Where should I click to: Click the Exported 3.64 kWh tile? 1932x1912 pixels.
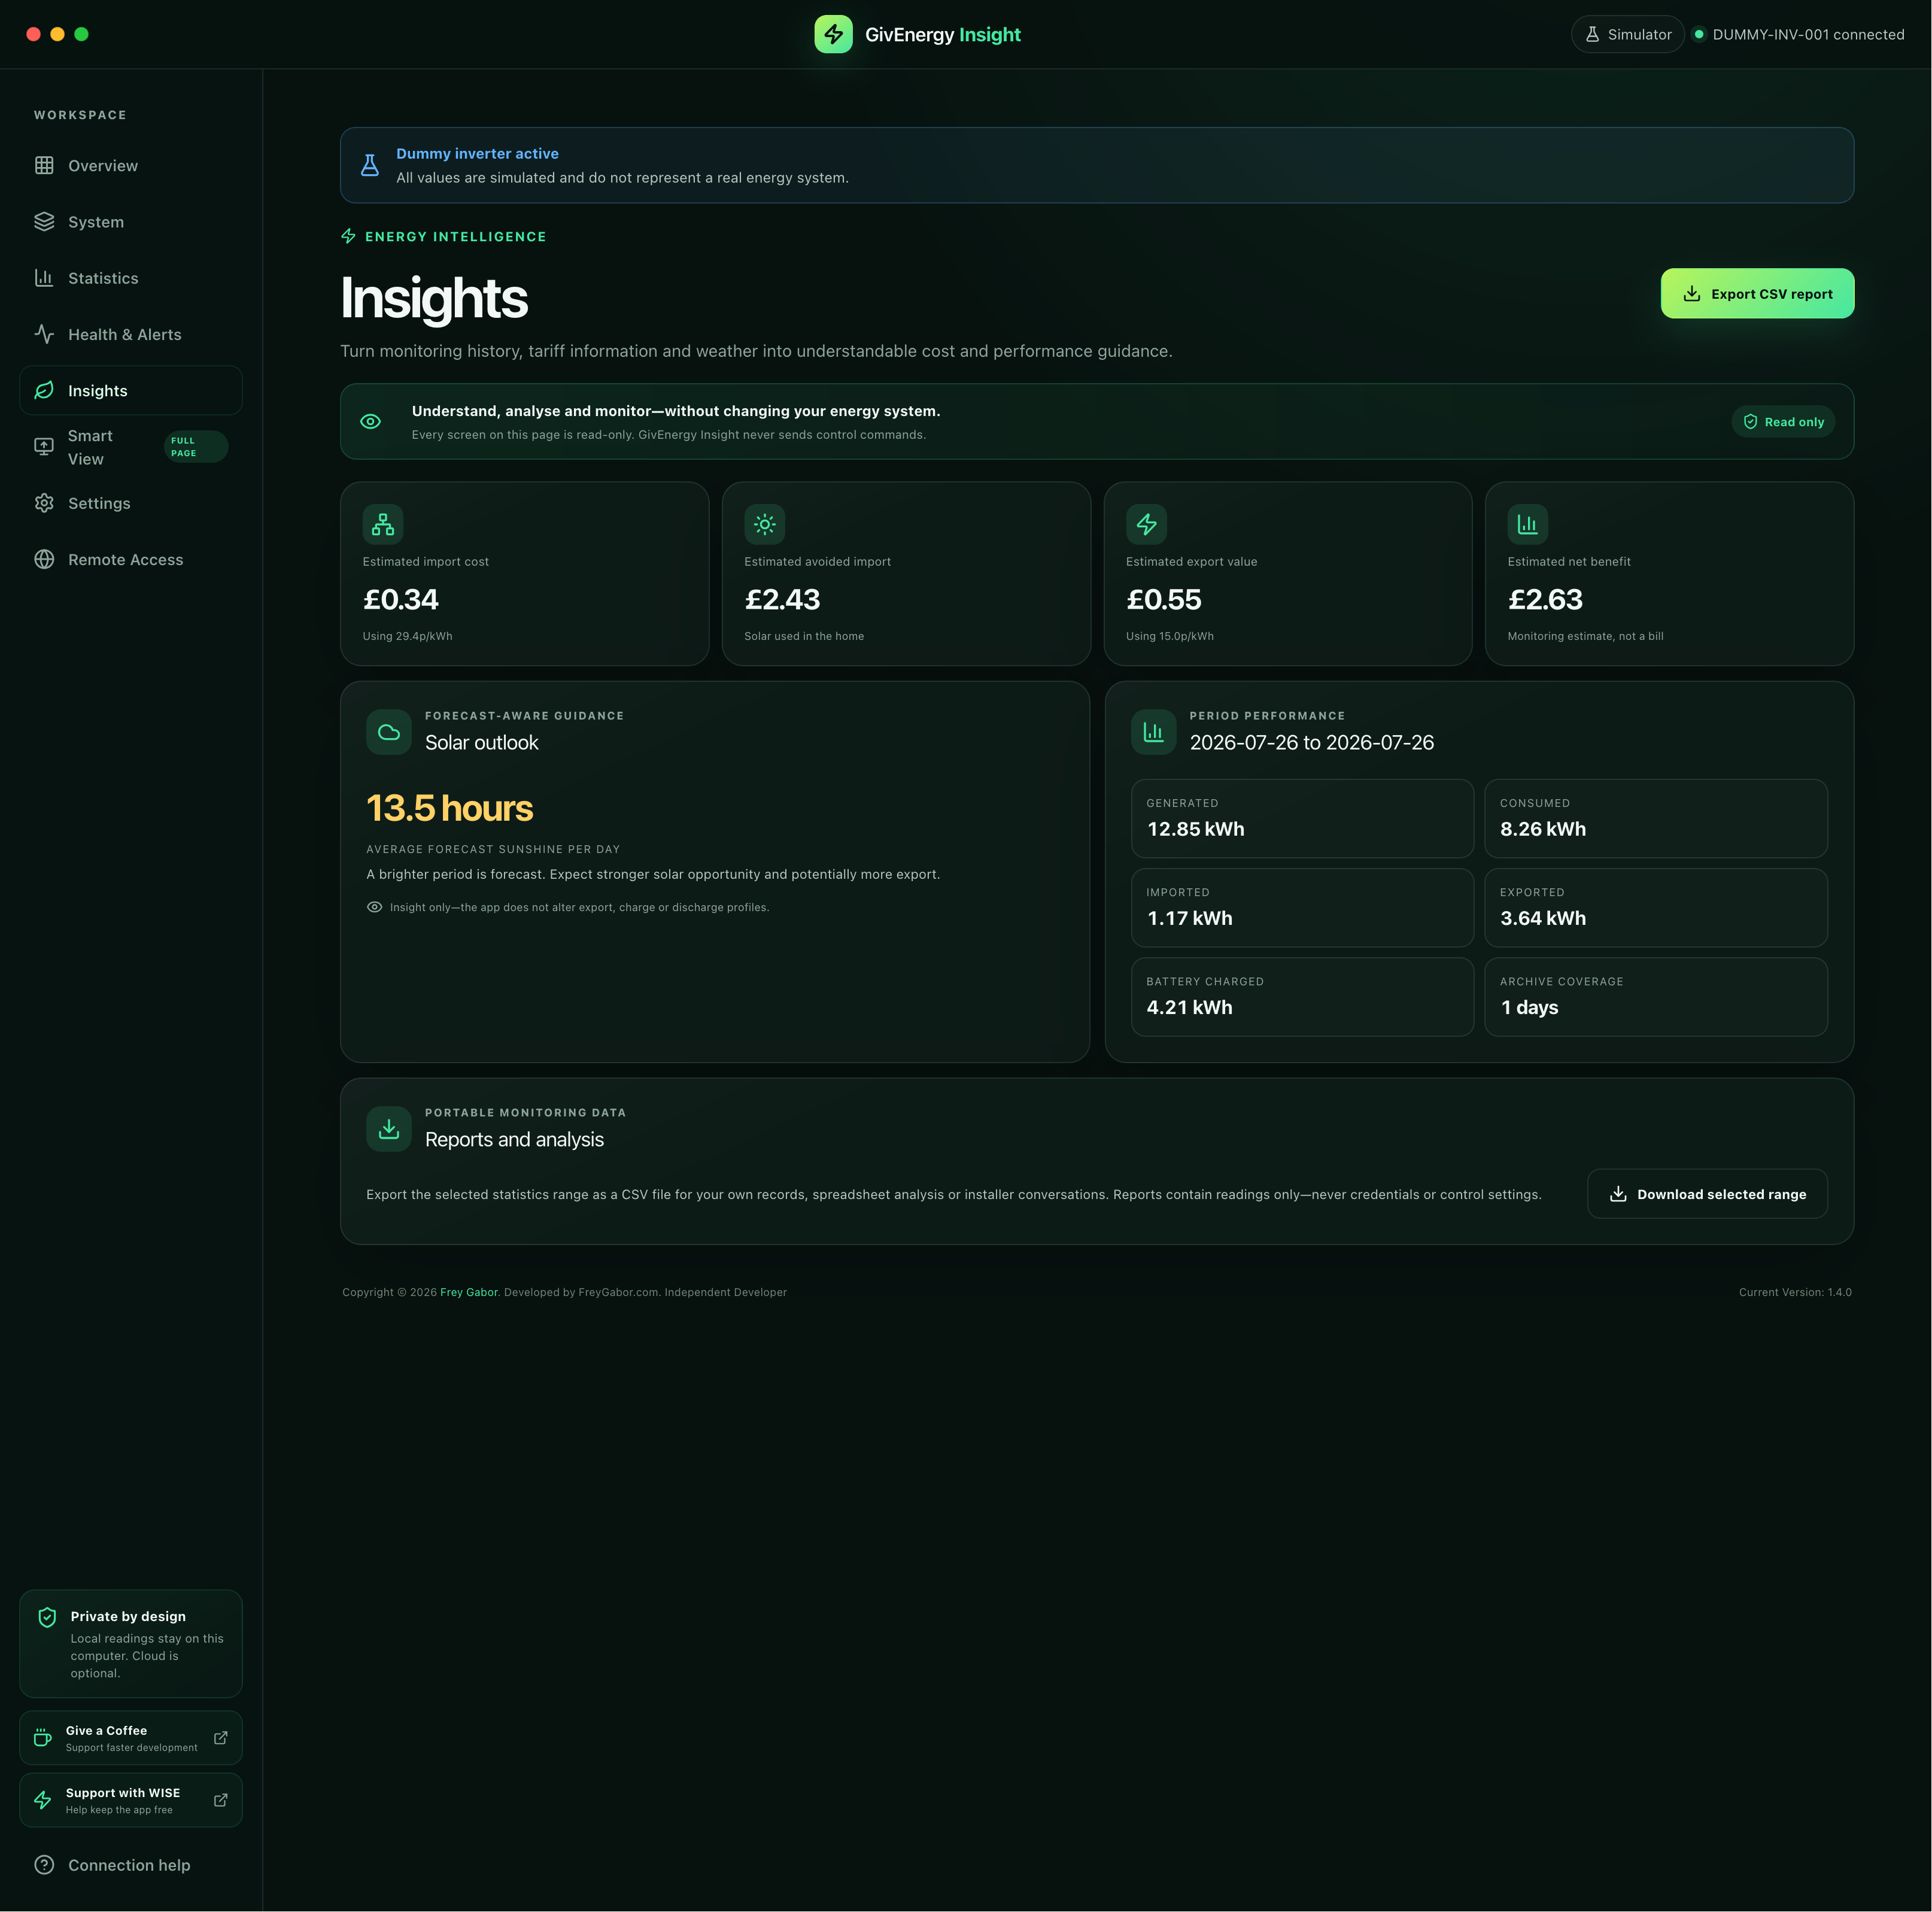1656,907
